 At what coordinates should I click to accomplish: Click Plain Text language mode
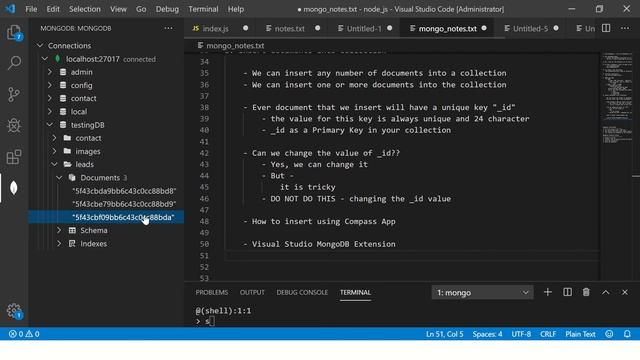(x=580, y=334)
